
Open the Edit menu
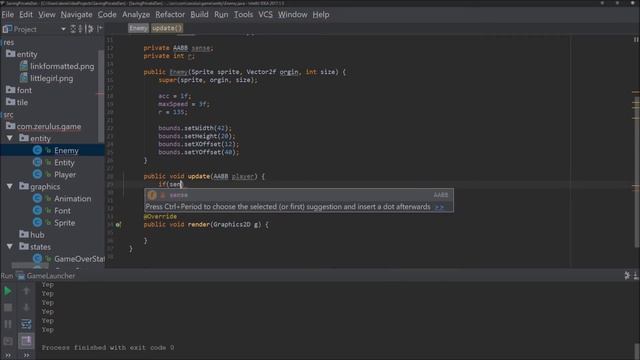(x=26, y=15)
